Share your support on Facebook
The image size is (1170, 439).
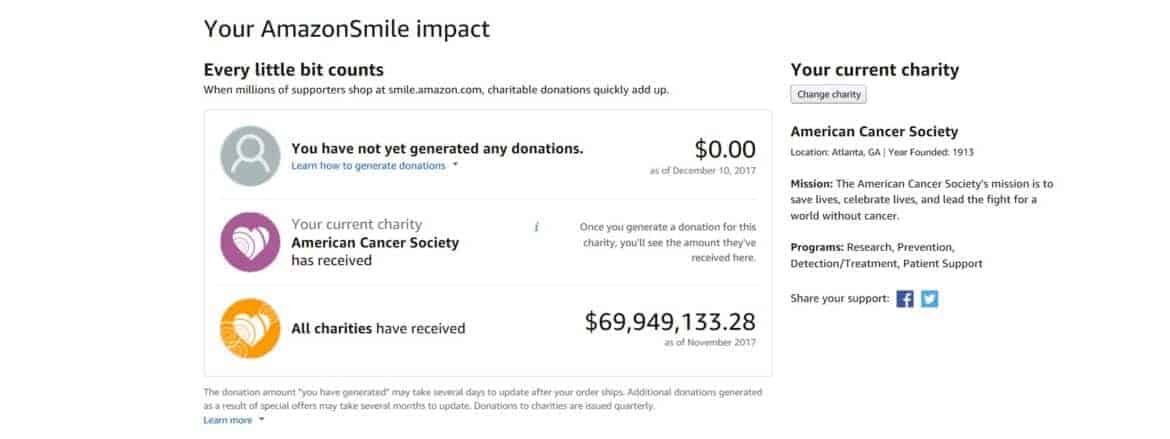point(905,298)
